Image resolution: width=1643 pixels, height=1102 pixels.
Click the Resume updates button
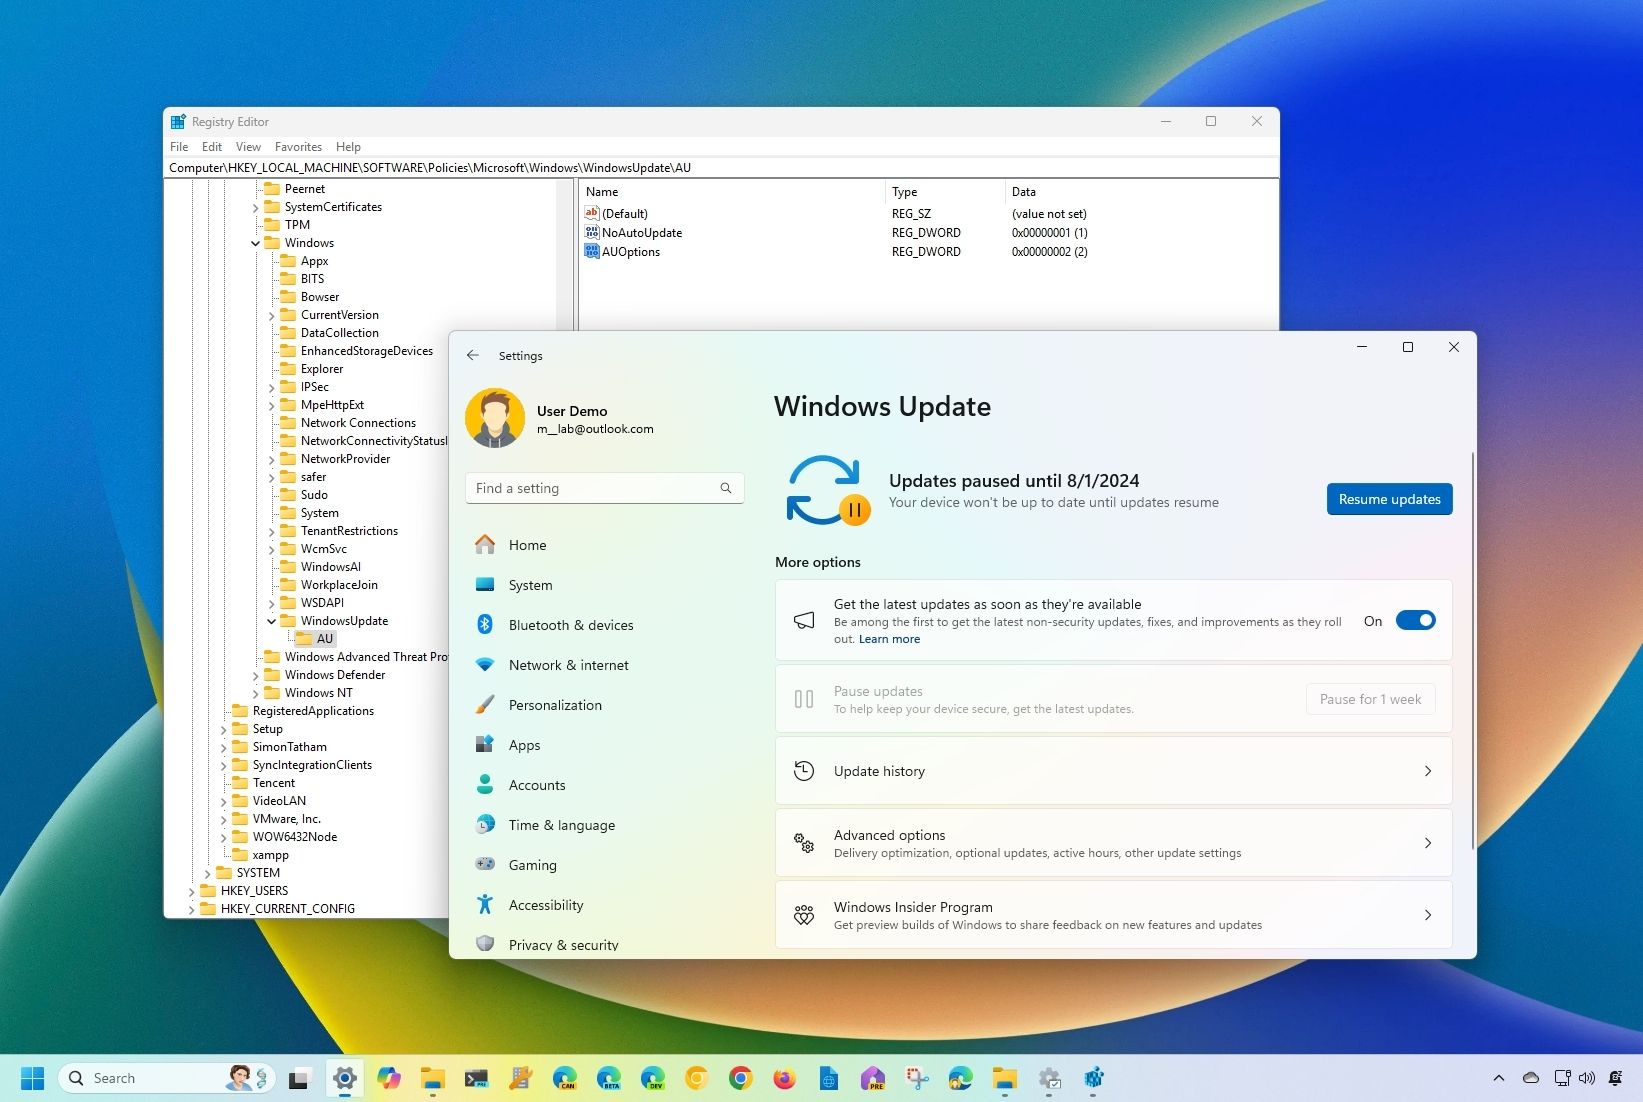click(1389, 498)
